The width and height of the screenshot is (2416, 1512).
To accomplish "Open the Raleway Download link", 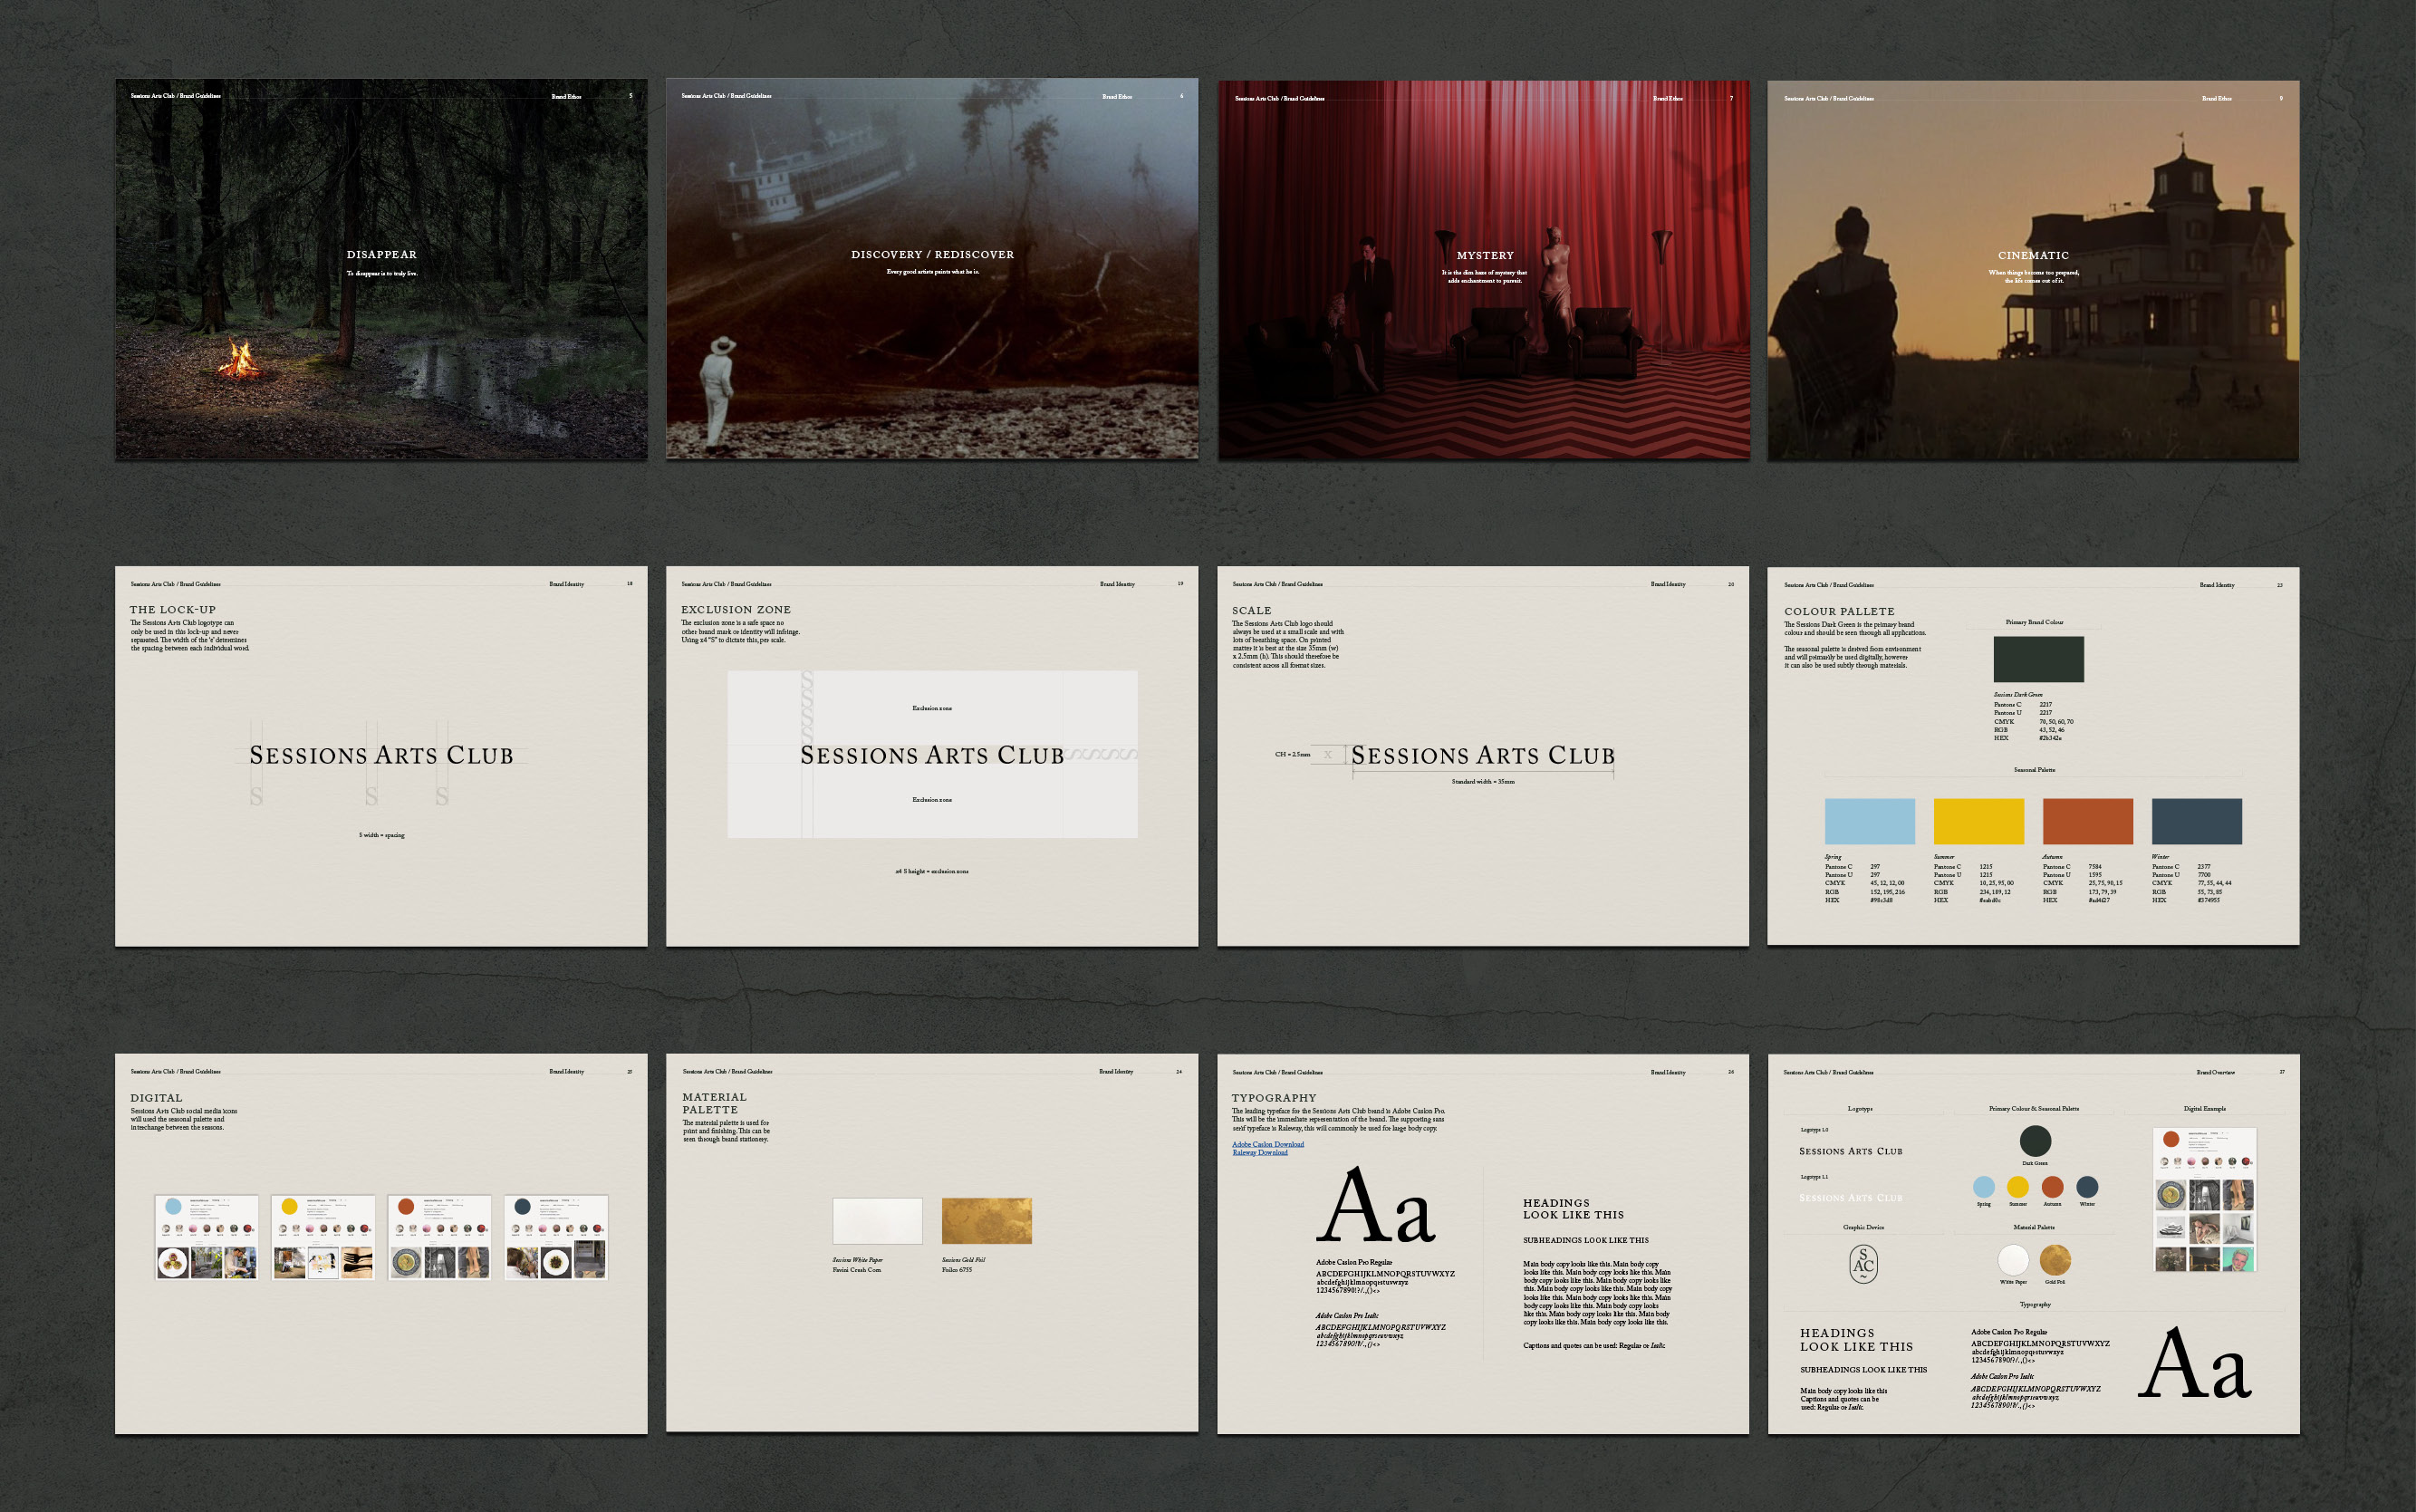I will [1260, 1153].
